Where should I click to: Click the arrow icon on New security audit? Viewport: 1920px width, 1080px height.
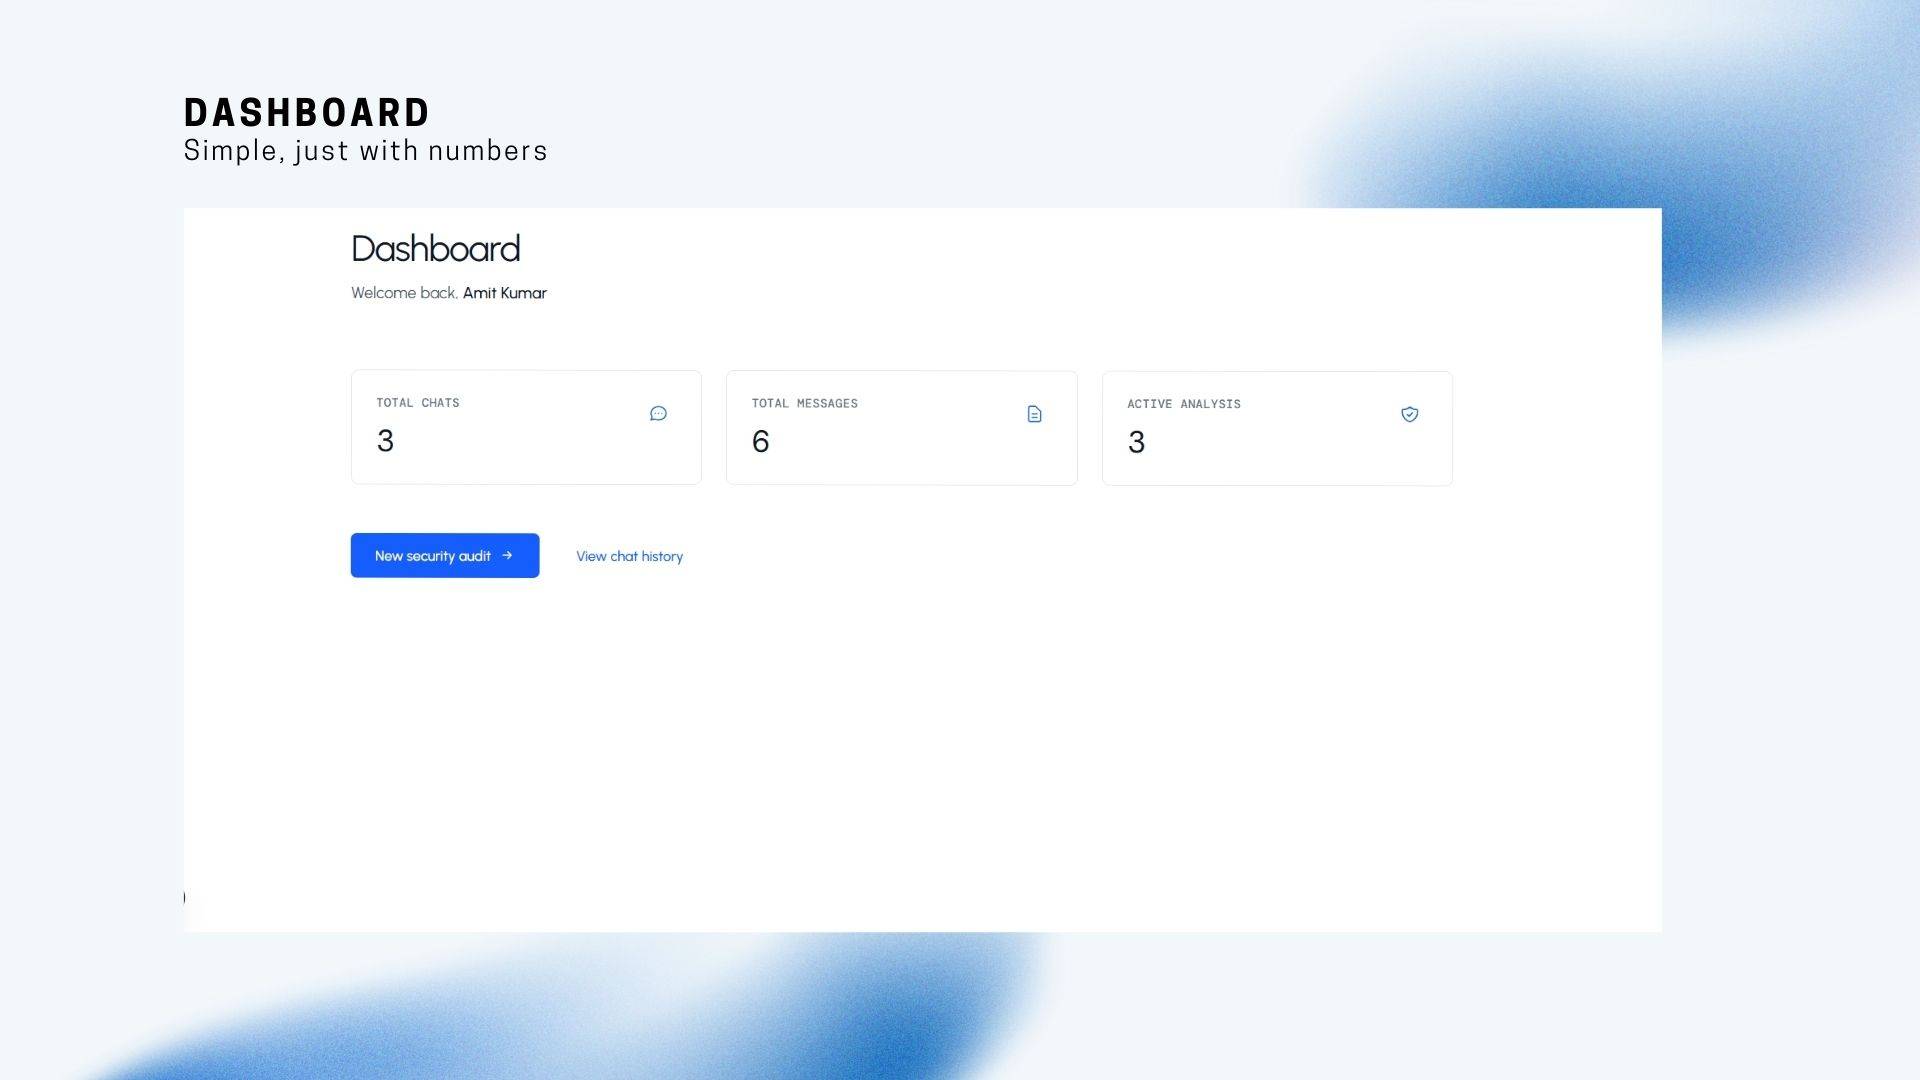click(x=507, y=555)
